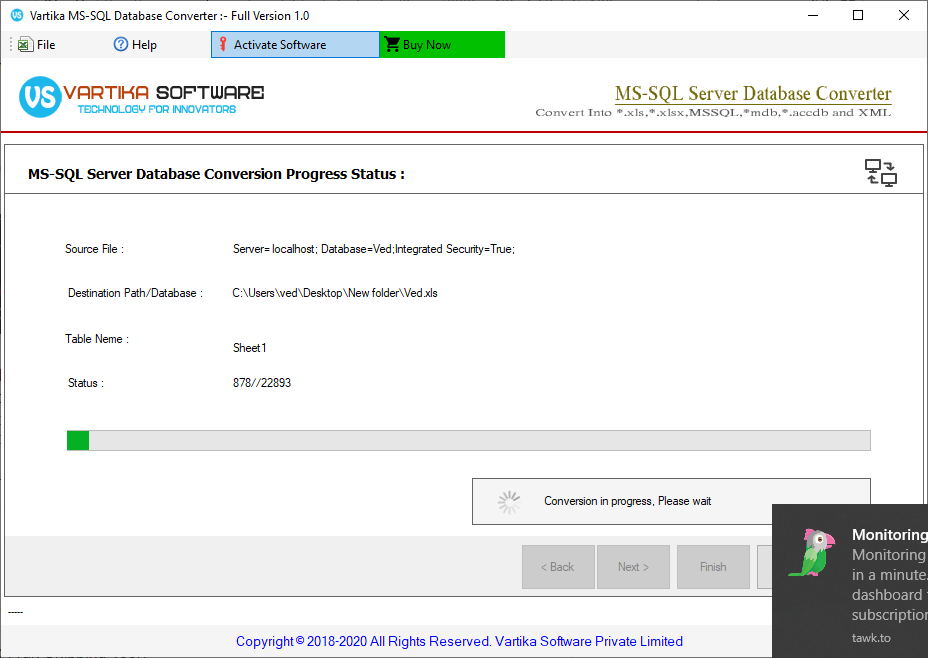Image resolution: width=928 pixels, height=658 pixels.
Task: Close the Vartika converter window
Action: pos(904,15)
